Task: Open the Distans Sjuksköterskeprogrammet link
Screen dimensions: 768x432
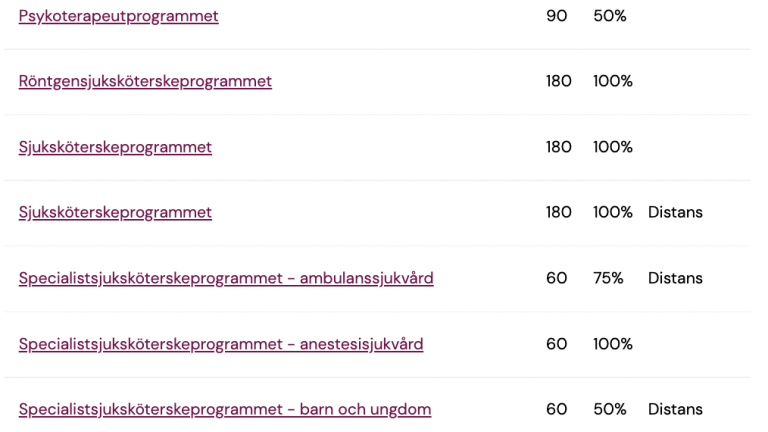Action: point(115,213)
